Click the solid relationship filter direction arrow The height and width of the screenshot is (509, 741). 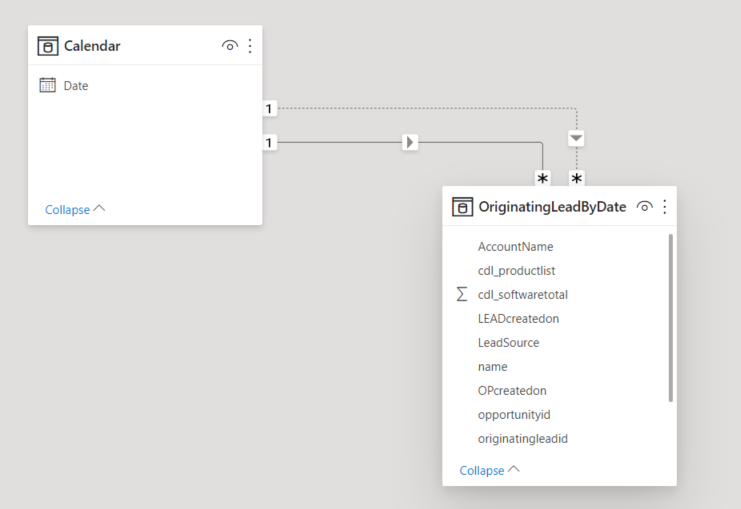(x=410, y=143)
